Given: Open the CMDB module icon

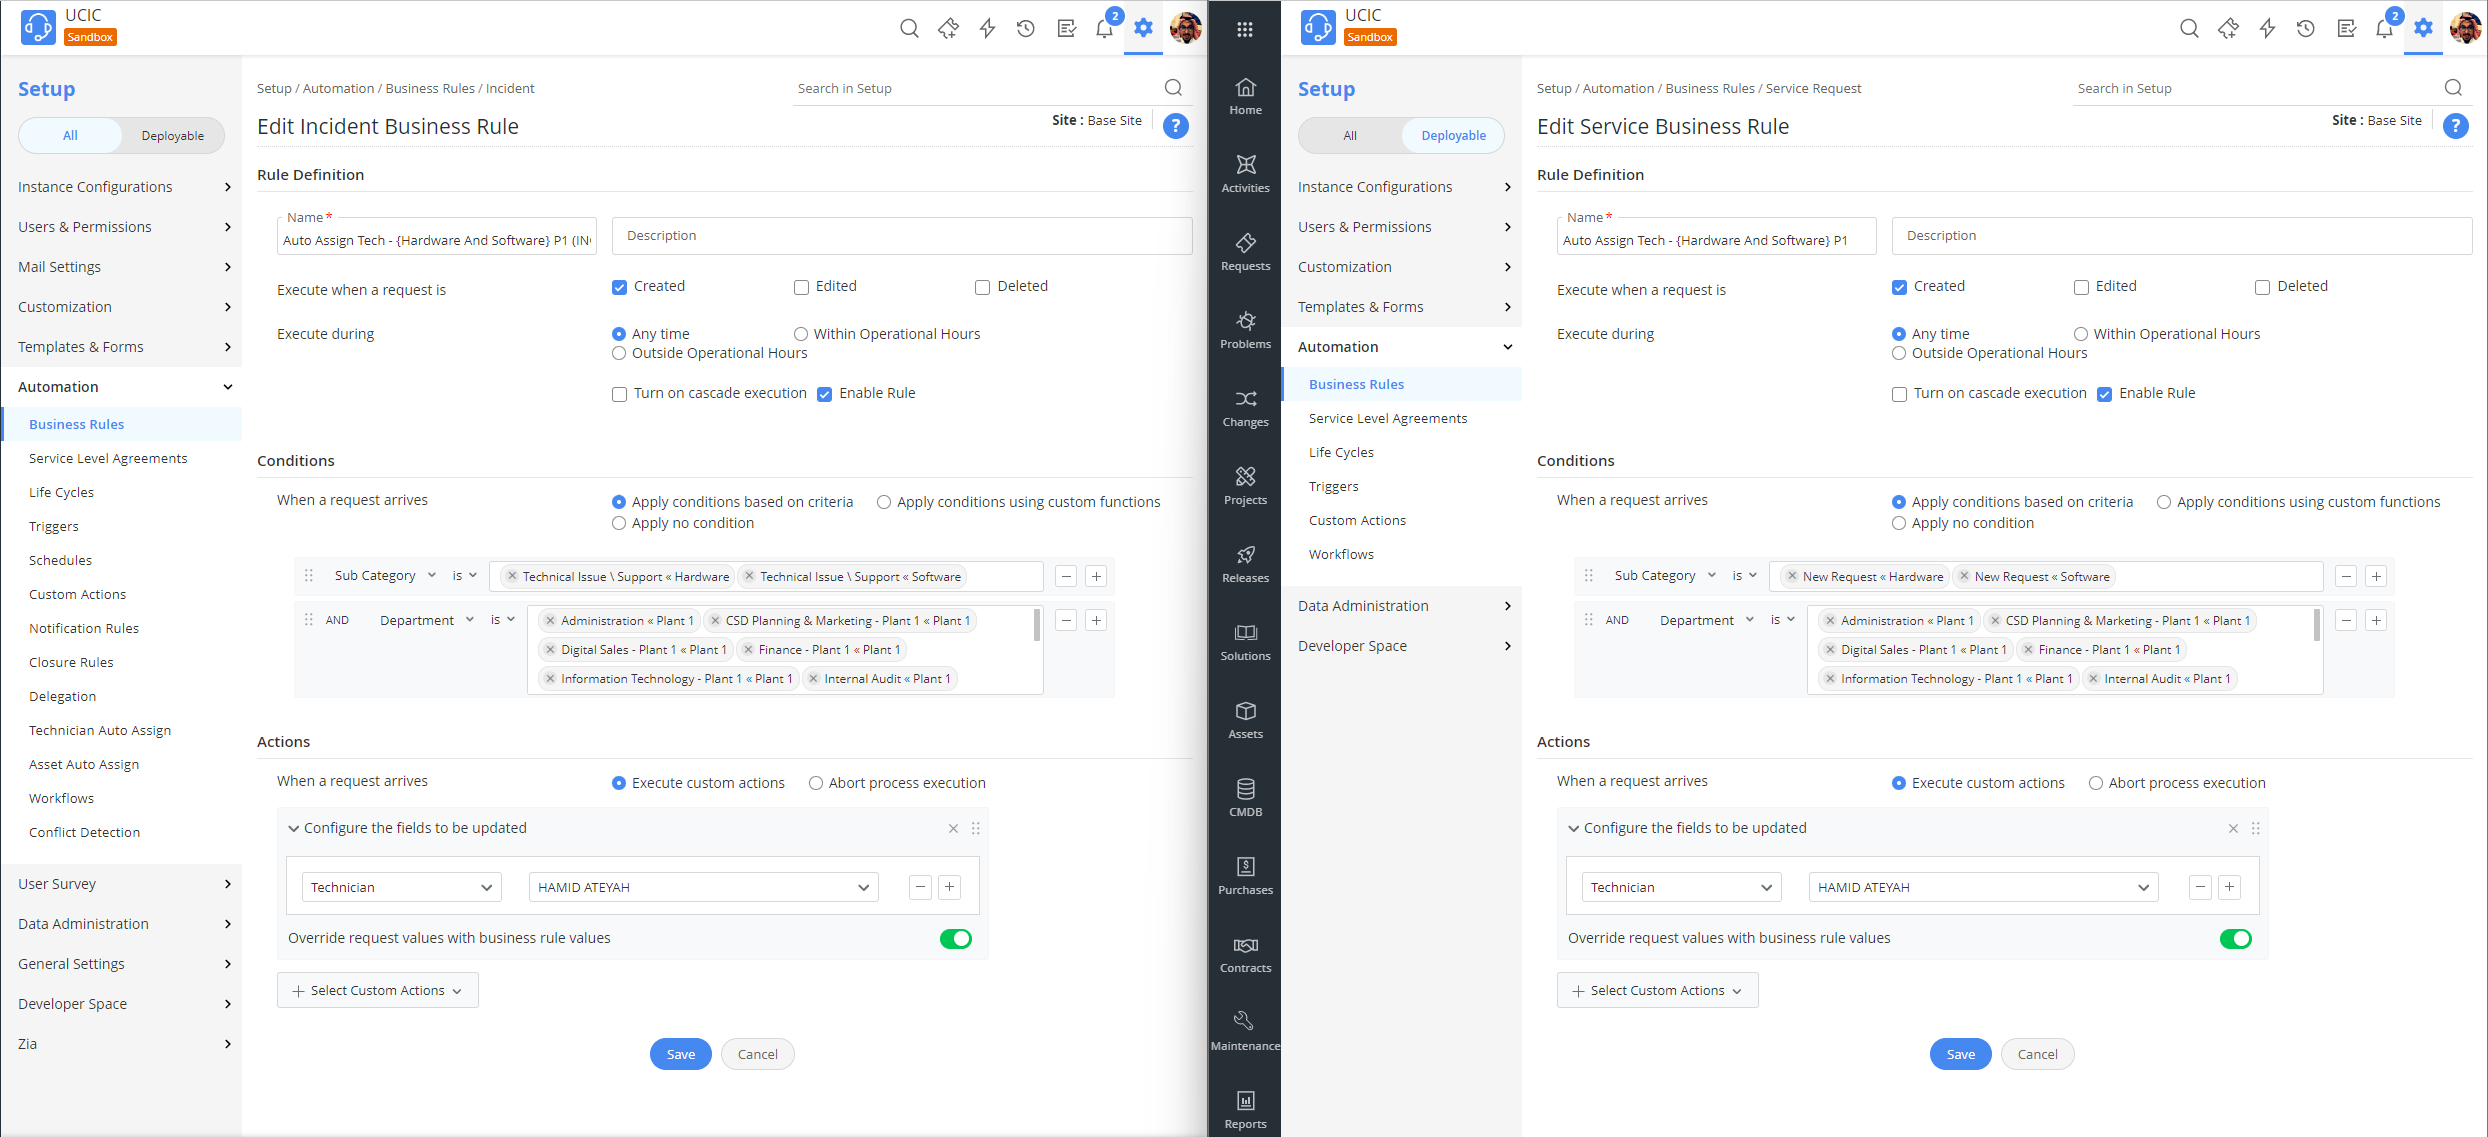Looking at the screenshot, I should pos(1245,797).
